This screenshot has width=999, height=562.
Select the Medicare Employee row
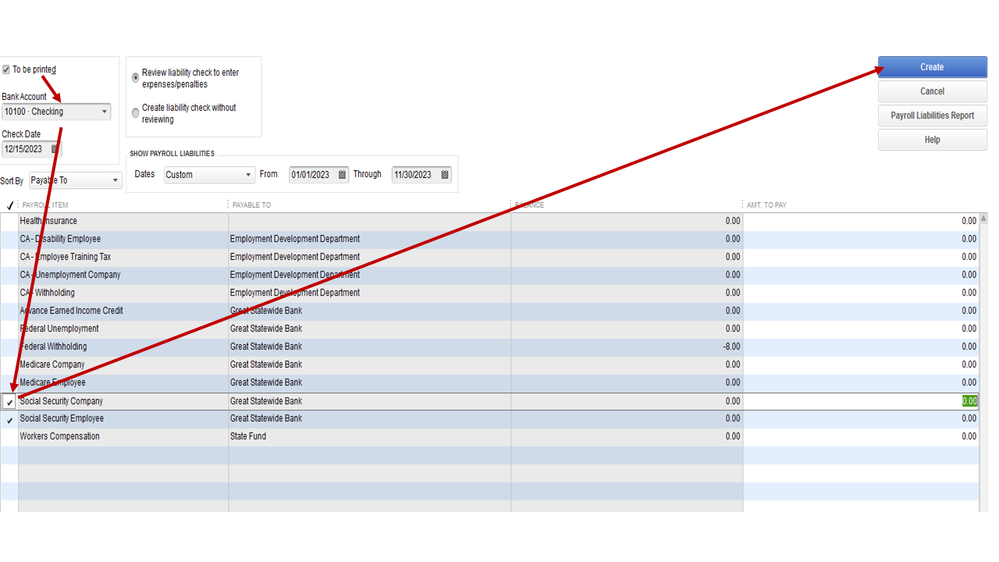click(x=489, y=382)
